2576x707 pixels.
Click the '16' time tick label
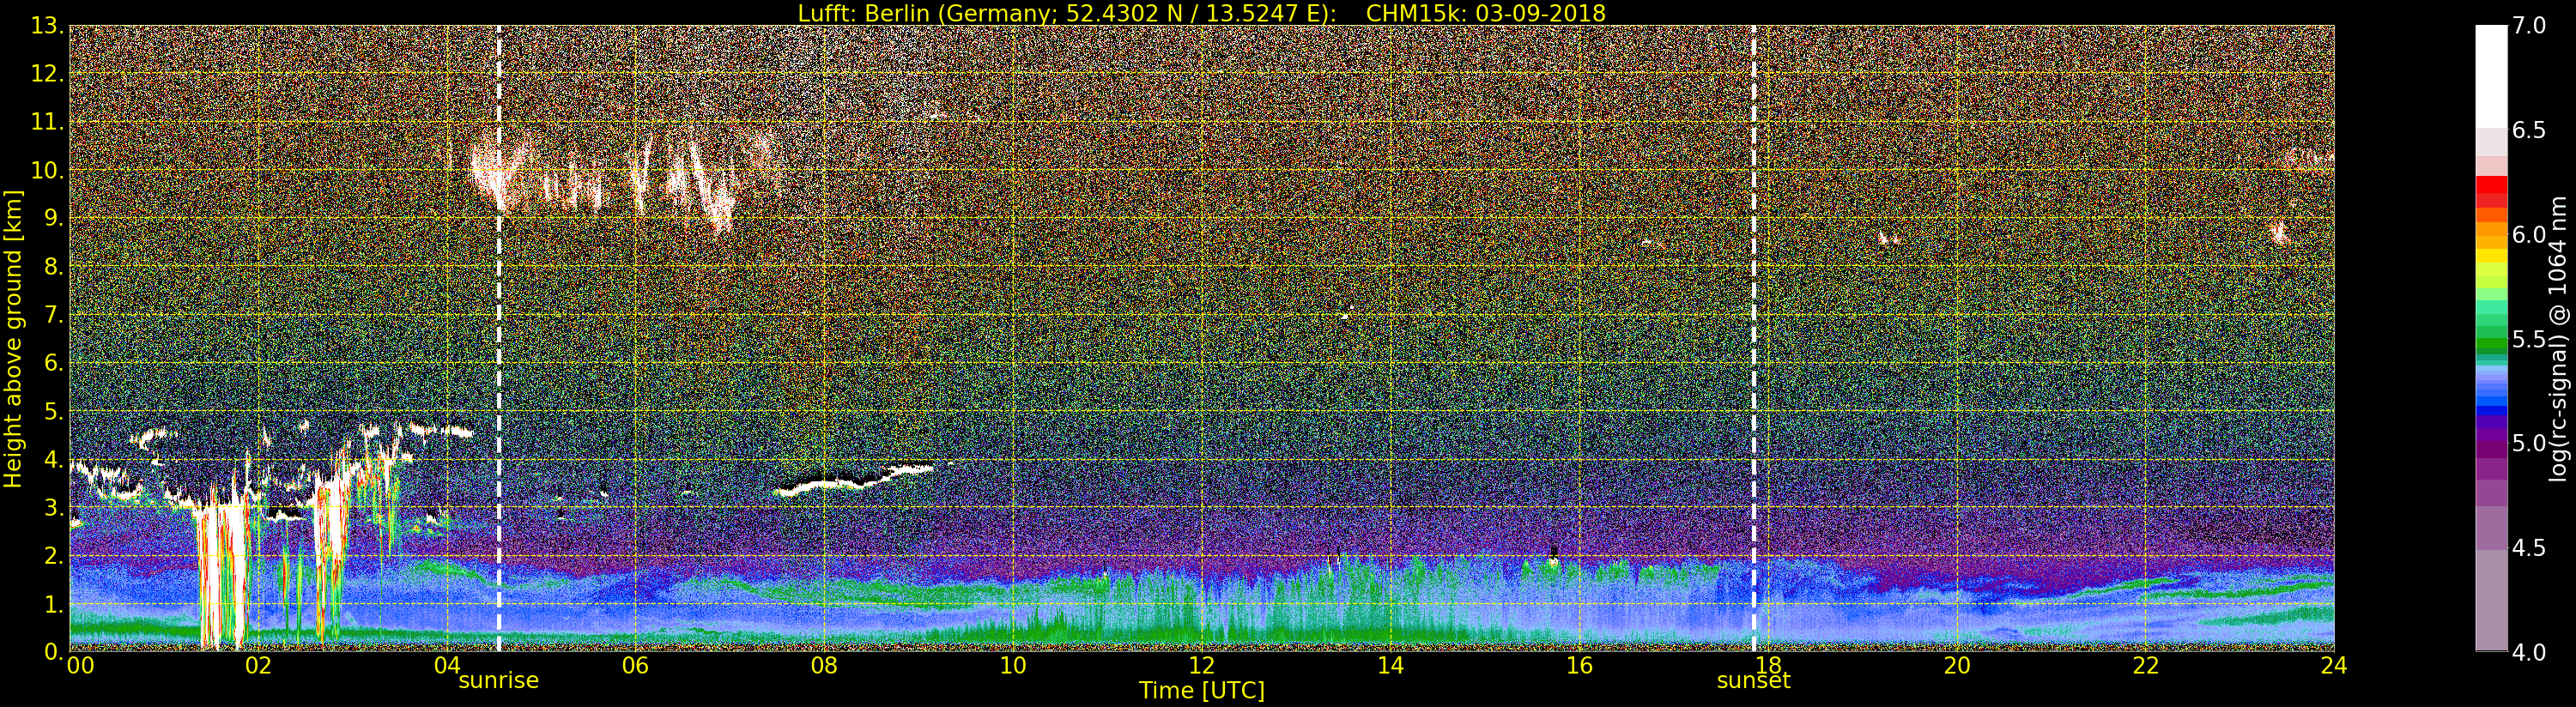(1579, 665)
